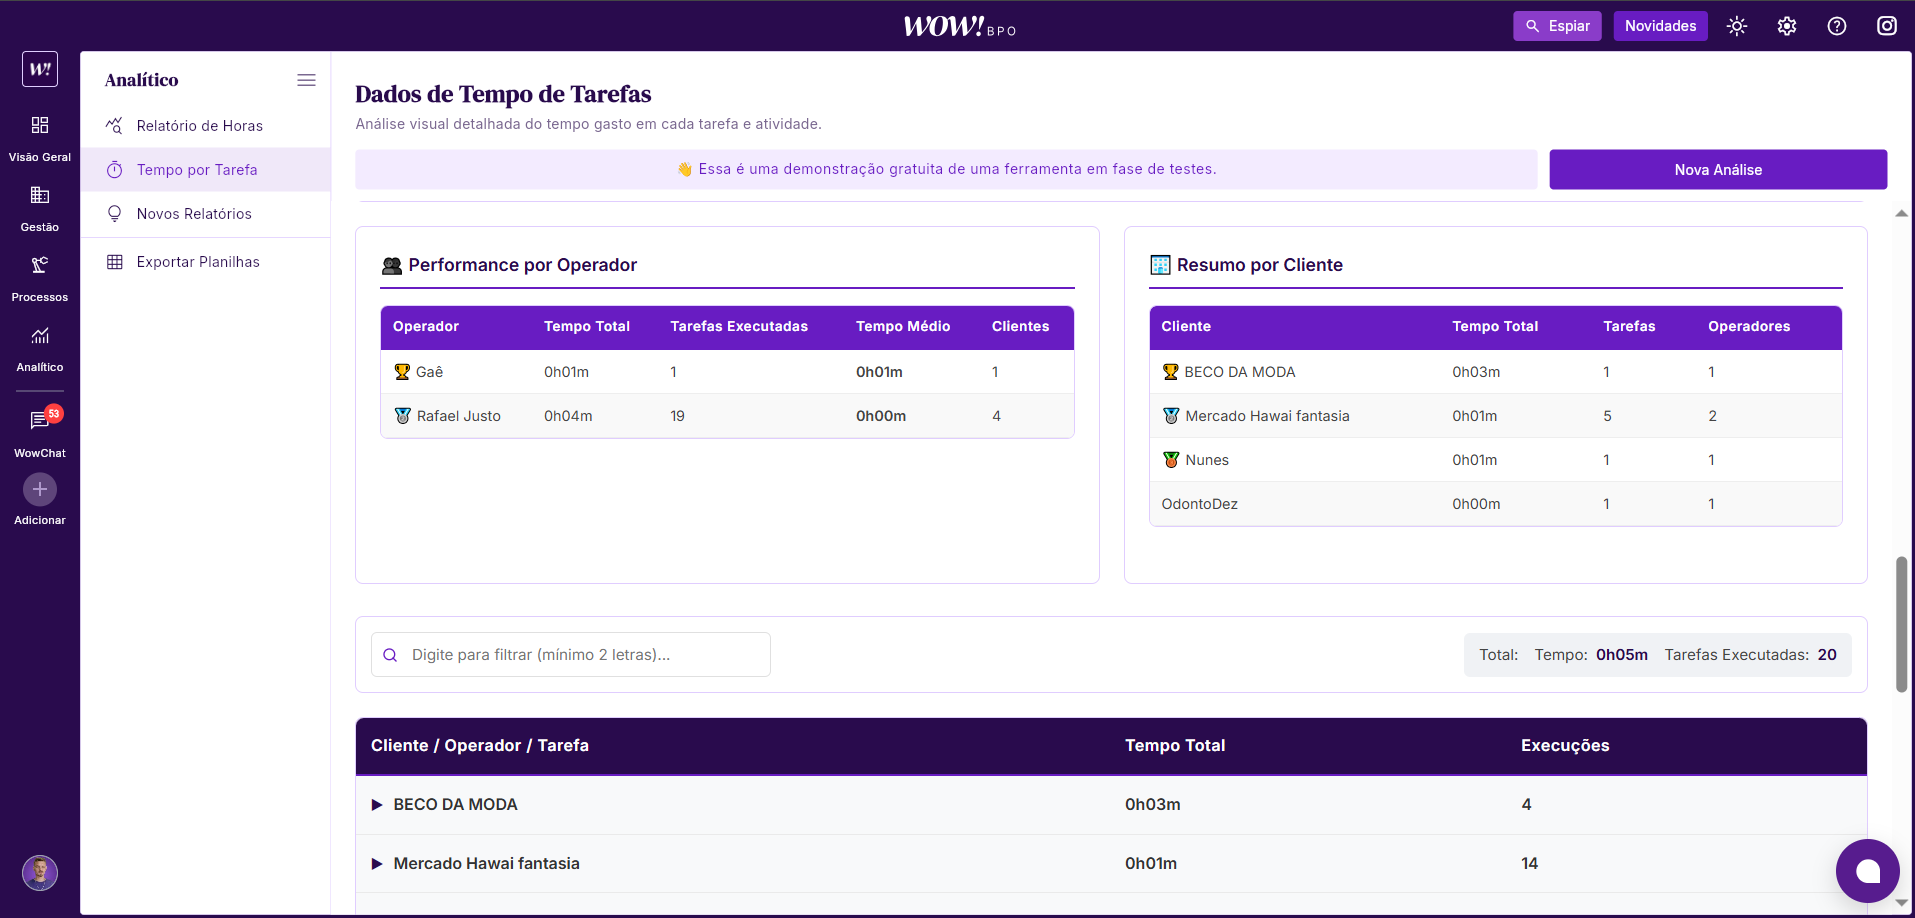1915x918 pixels.
Task: Open the Gestão section in sidebar
Action: [x=40, y=196]
